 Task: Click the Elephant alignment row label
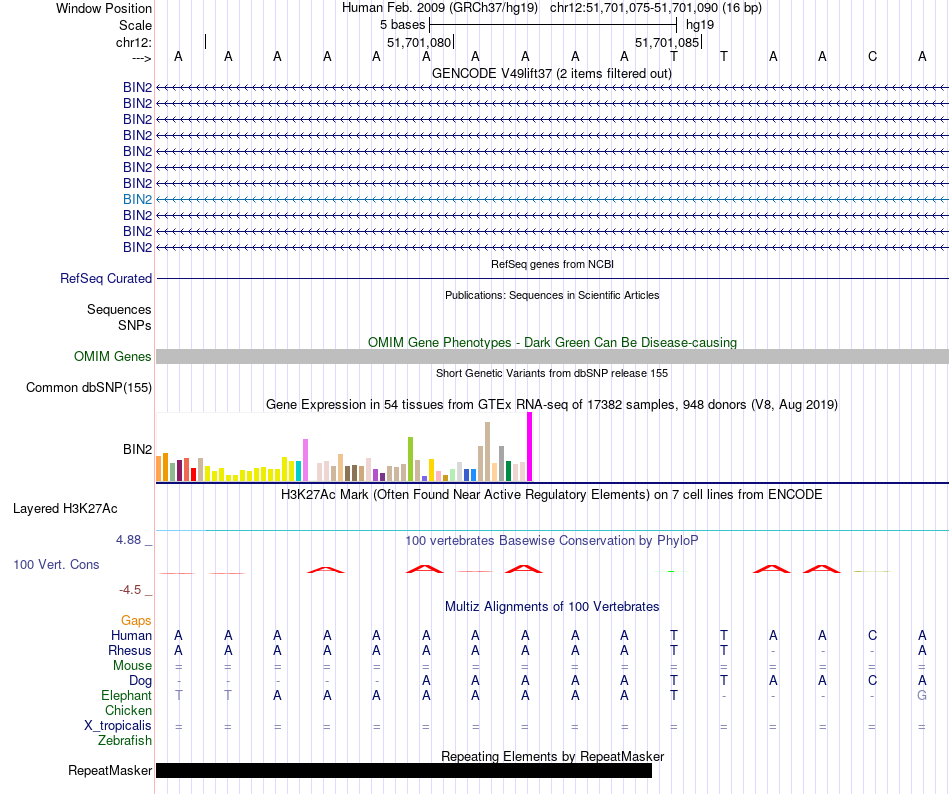pos(127,695)
